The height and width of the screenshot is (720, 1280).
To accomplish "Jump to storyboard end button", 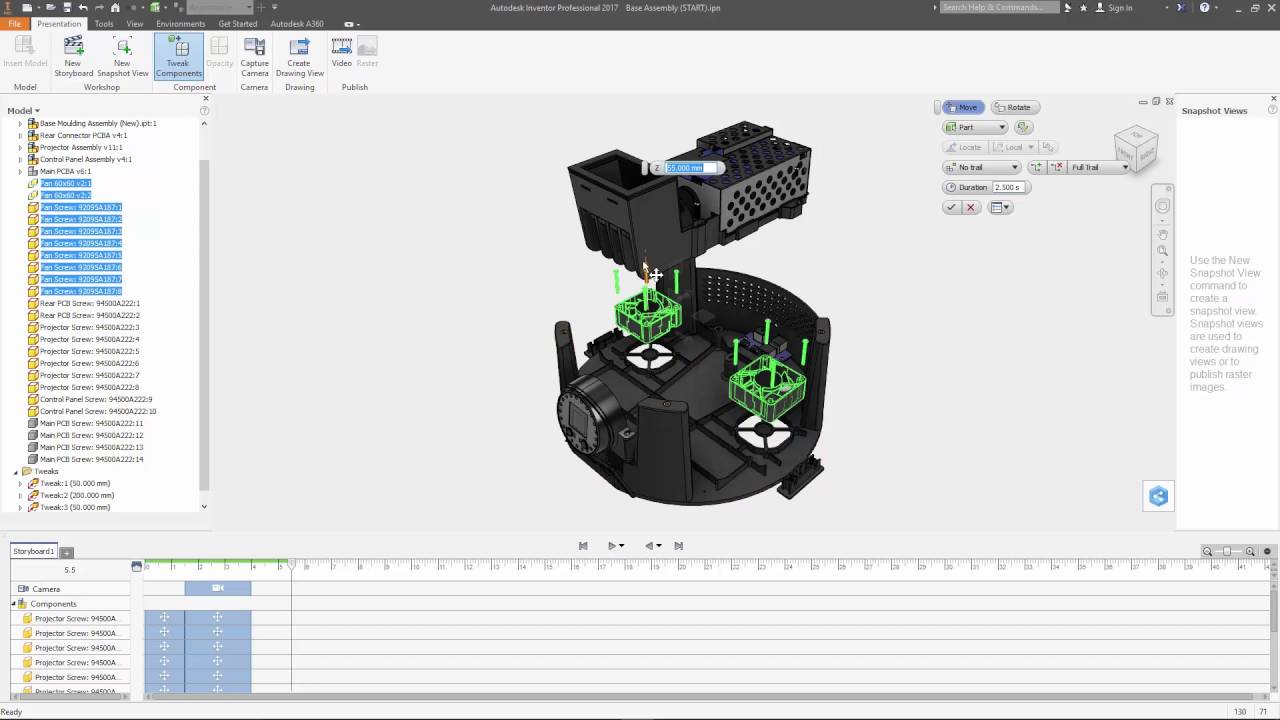I will tap(679, 546).
